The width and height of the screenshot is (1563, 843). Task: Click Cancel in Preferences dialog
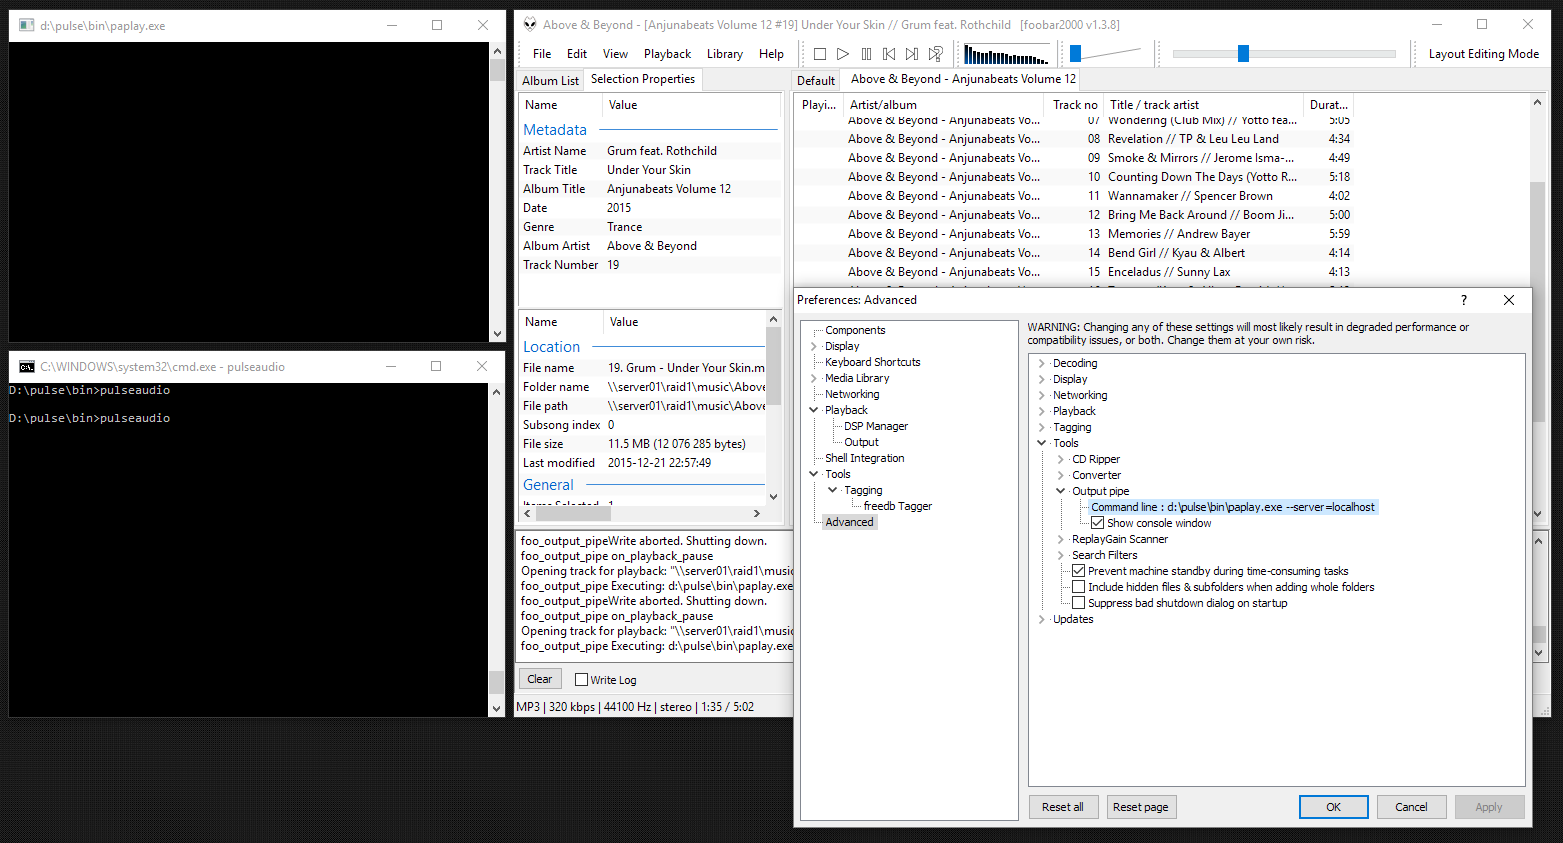click(1411, 807)
